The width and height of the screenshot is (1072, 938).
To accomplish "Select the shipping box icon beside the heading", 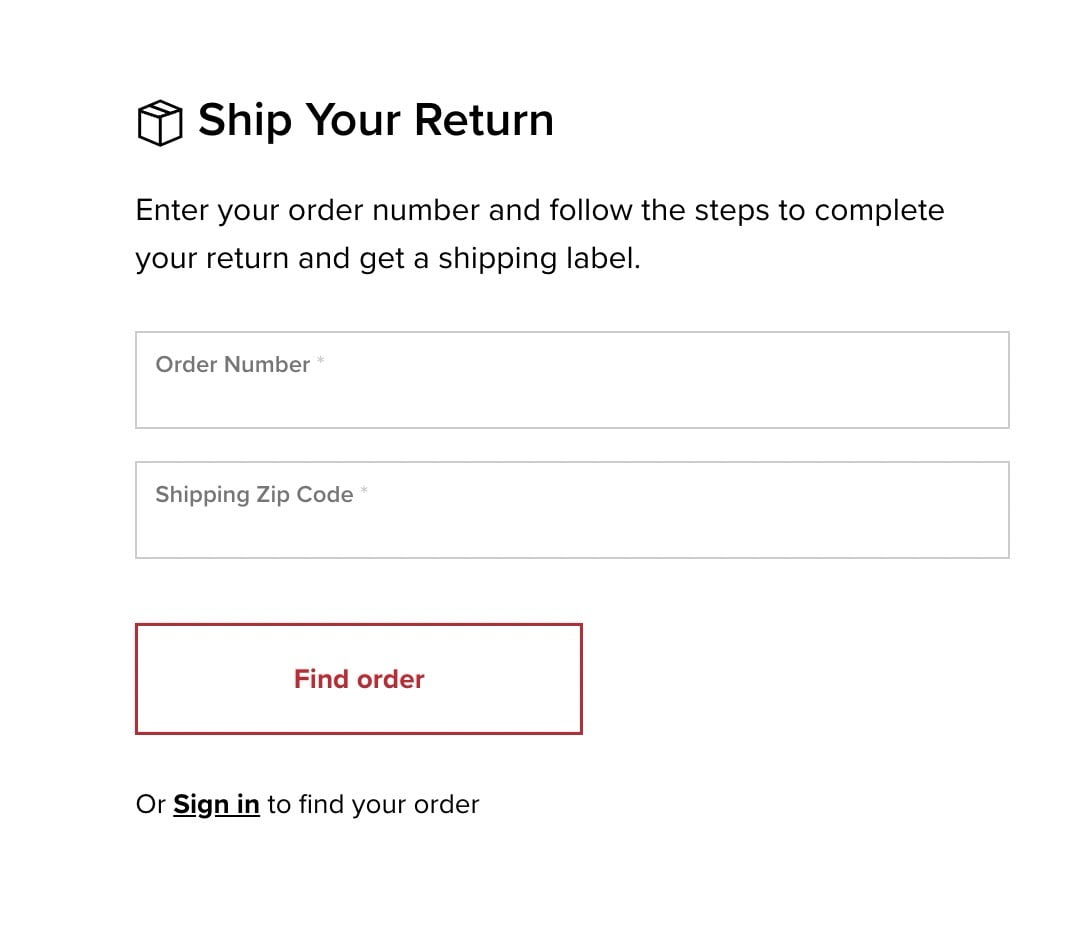I will (x=159, y=121).
